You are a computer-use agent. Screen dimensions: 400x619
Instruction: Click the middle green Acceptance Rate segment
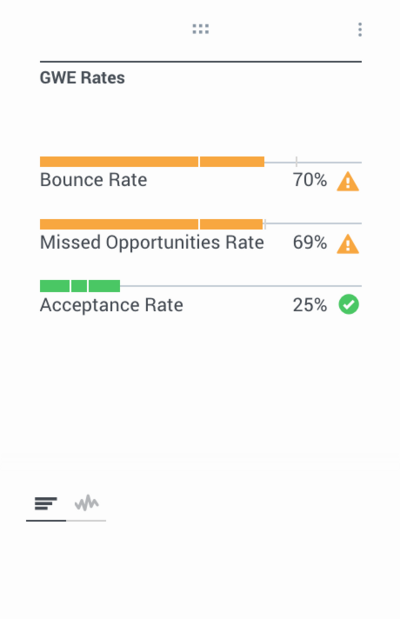(79, 286)
